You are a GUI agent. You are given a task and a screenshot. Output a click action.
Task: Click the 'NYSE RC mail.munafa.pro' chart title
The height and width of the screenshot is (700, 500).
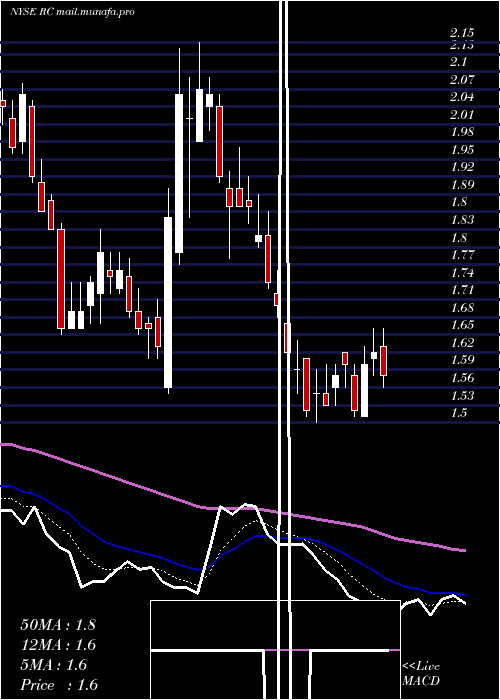click(x=72, y=12)
